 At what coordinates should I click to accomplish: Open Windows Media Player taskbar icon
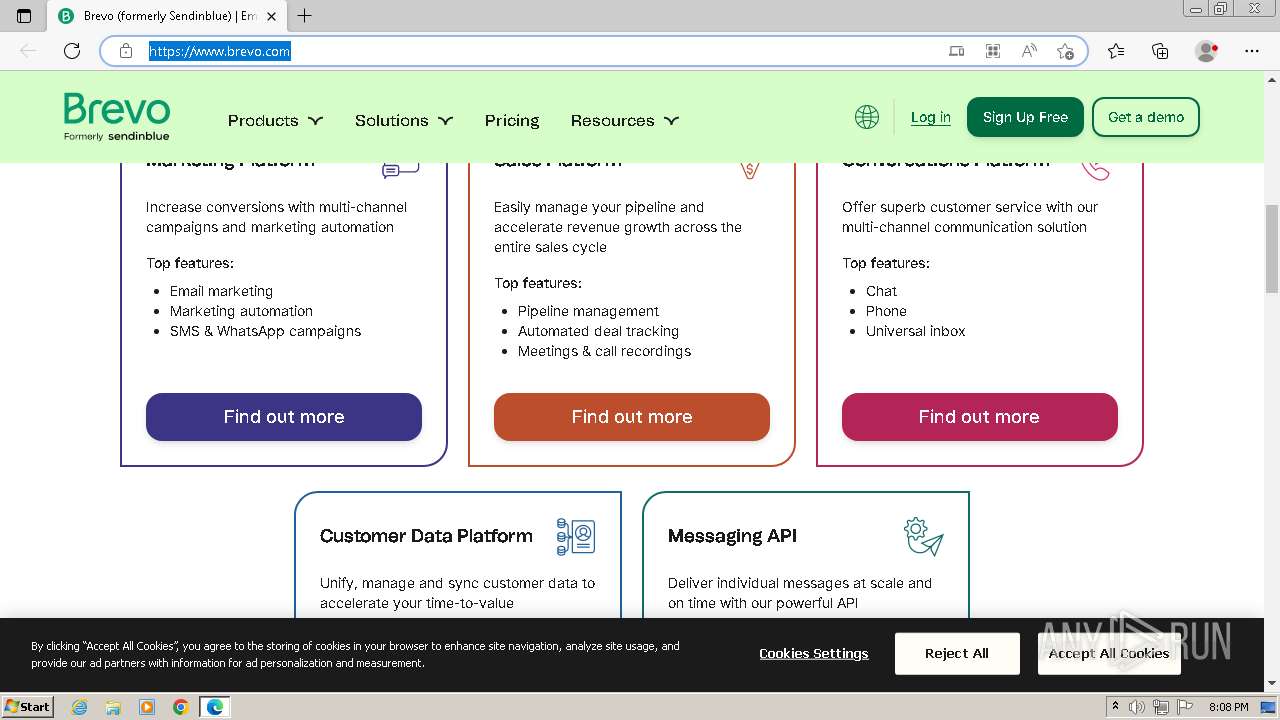(x=147, y=707)
